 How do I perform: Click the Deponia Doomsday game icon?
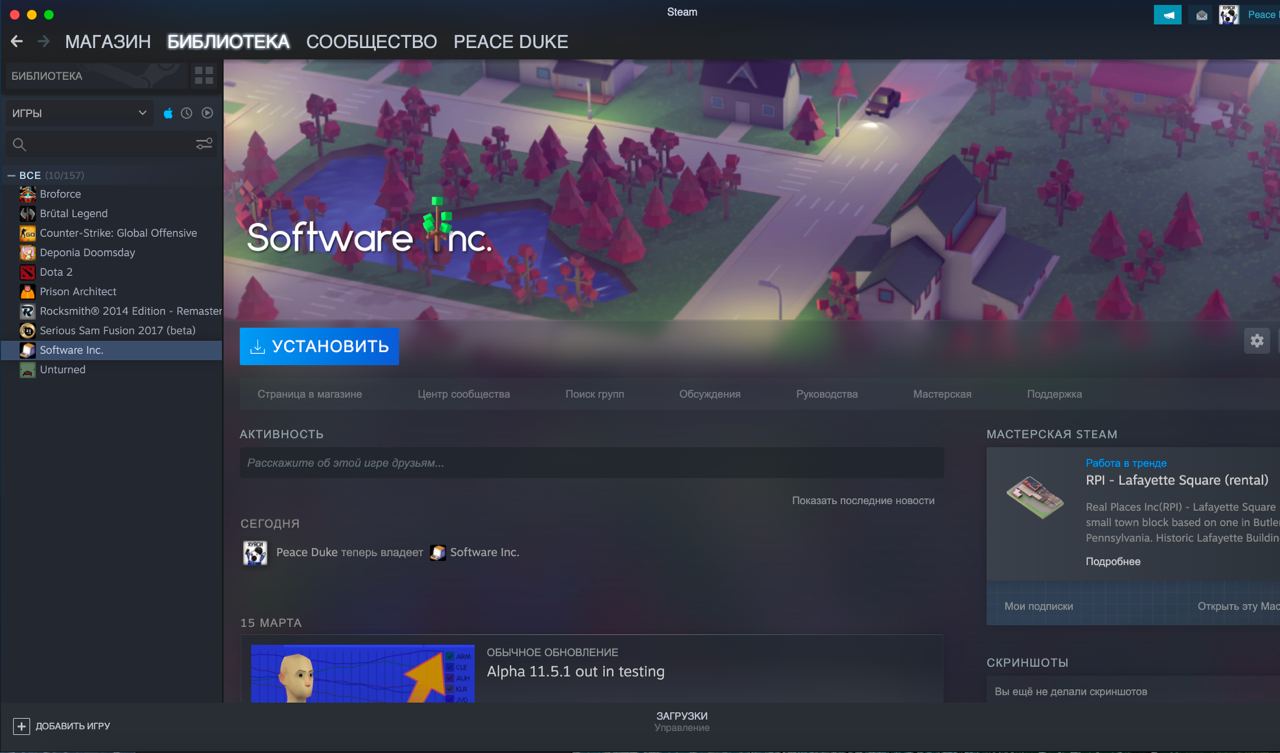tap(28, 252)
